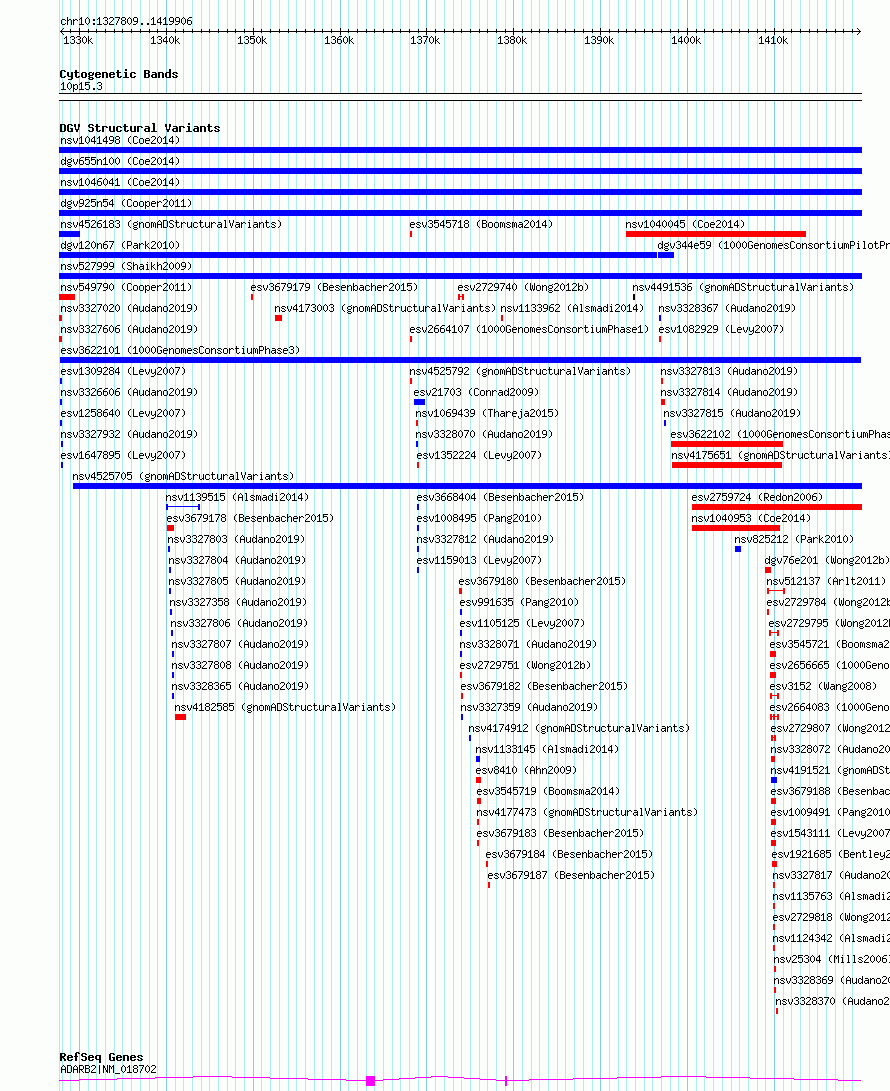Click the red nsv4182585 variant bar
The height and width of the screenshot is (1091, 890).
[180, 717]
